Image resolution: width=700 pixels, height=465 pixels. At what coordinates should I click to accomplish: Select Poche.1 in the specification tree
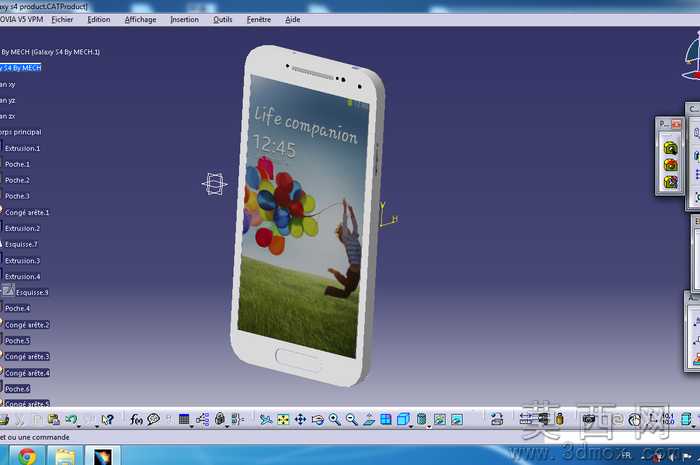tap(17, 164)
